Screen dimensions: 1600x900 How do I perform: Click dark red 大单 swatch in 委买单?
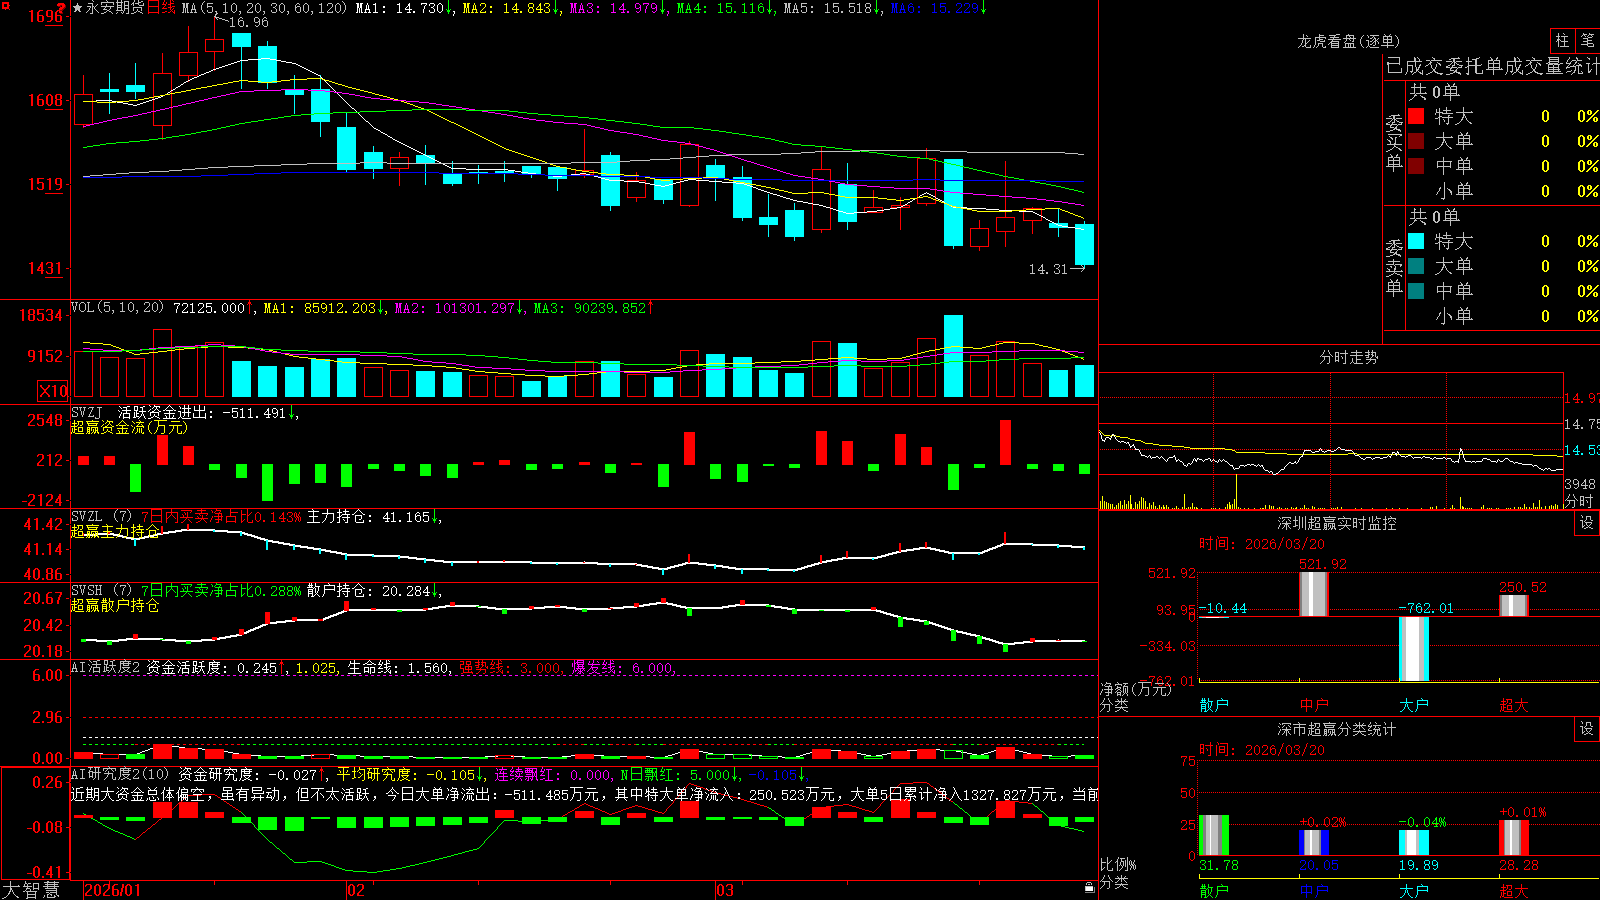(1416, 141)
